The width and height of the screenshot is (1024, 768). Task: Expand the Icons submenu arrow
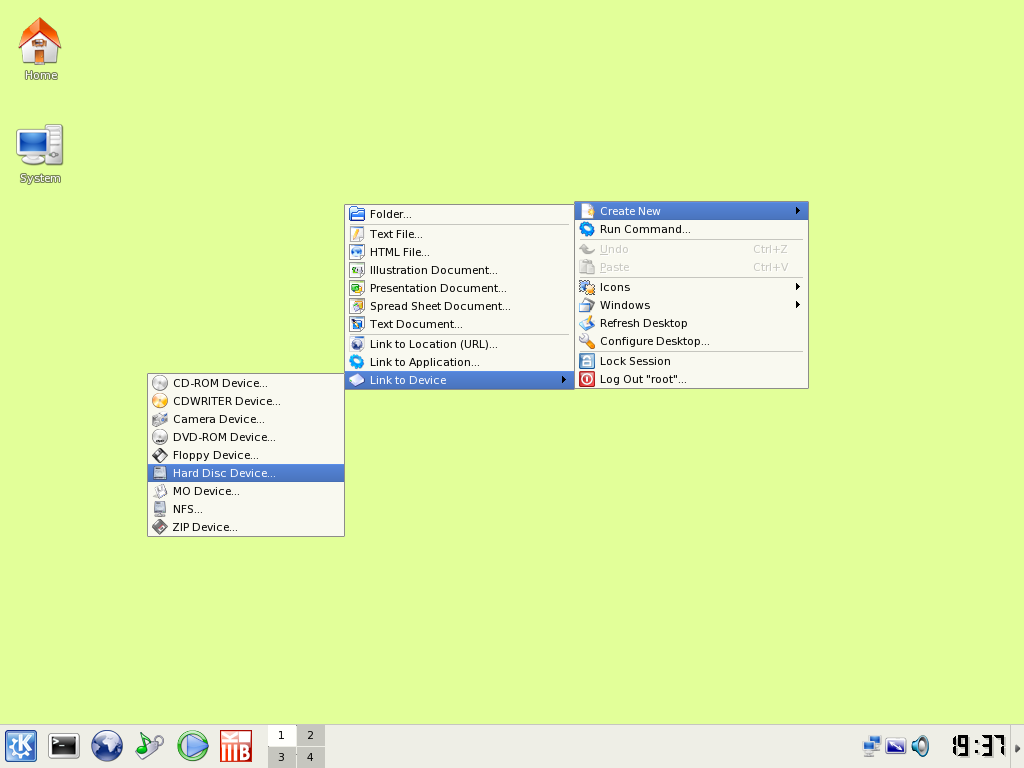pyautogui.click(x=798, y=287)
